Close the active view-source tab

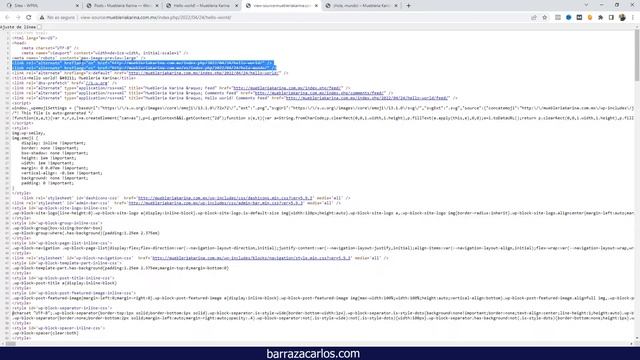pos(316,6)
